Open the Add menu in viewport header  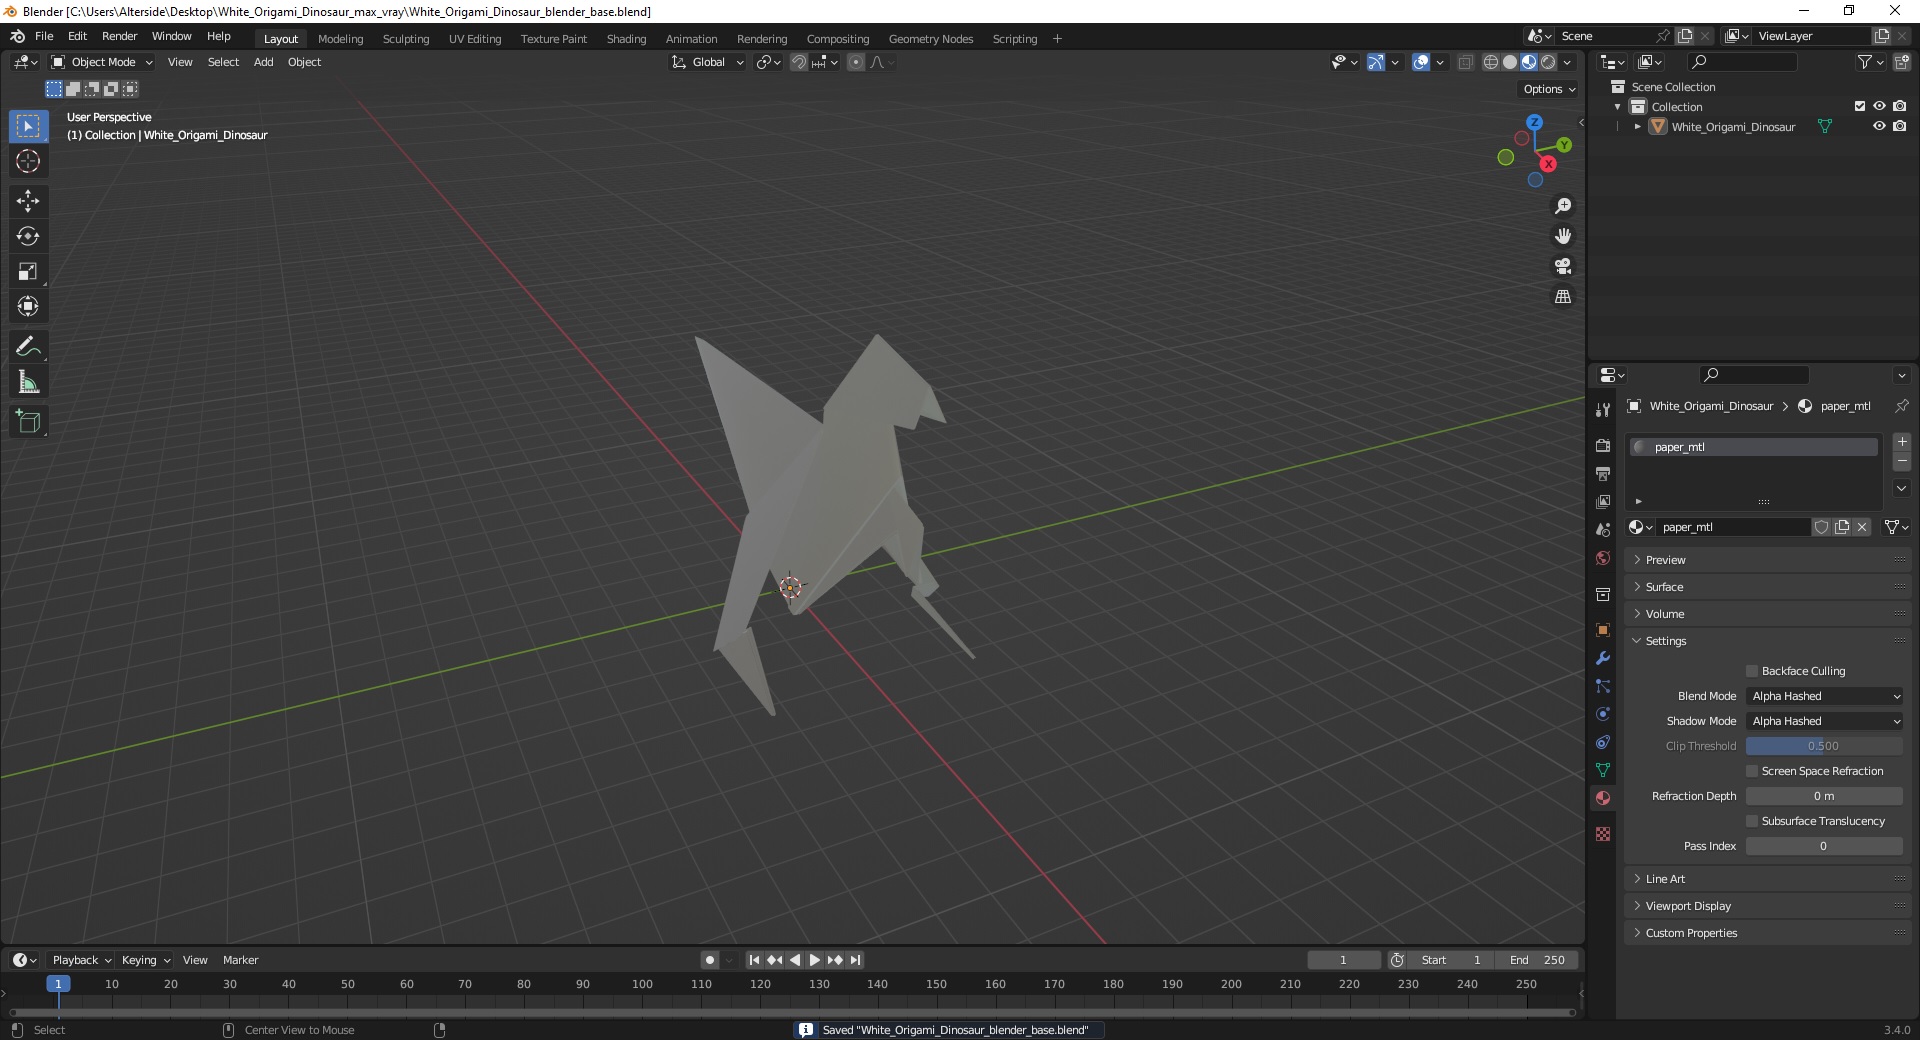pyautogui.click(x=263, y=62)
